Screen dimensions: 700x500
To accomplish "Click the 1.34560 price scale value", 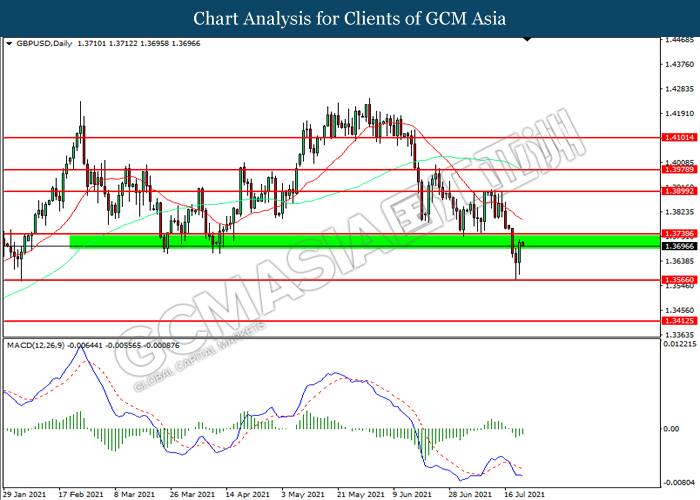I will click(x=679, y=310).
